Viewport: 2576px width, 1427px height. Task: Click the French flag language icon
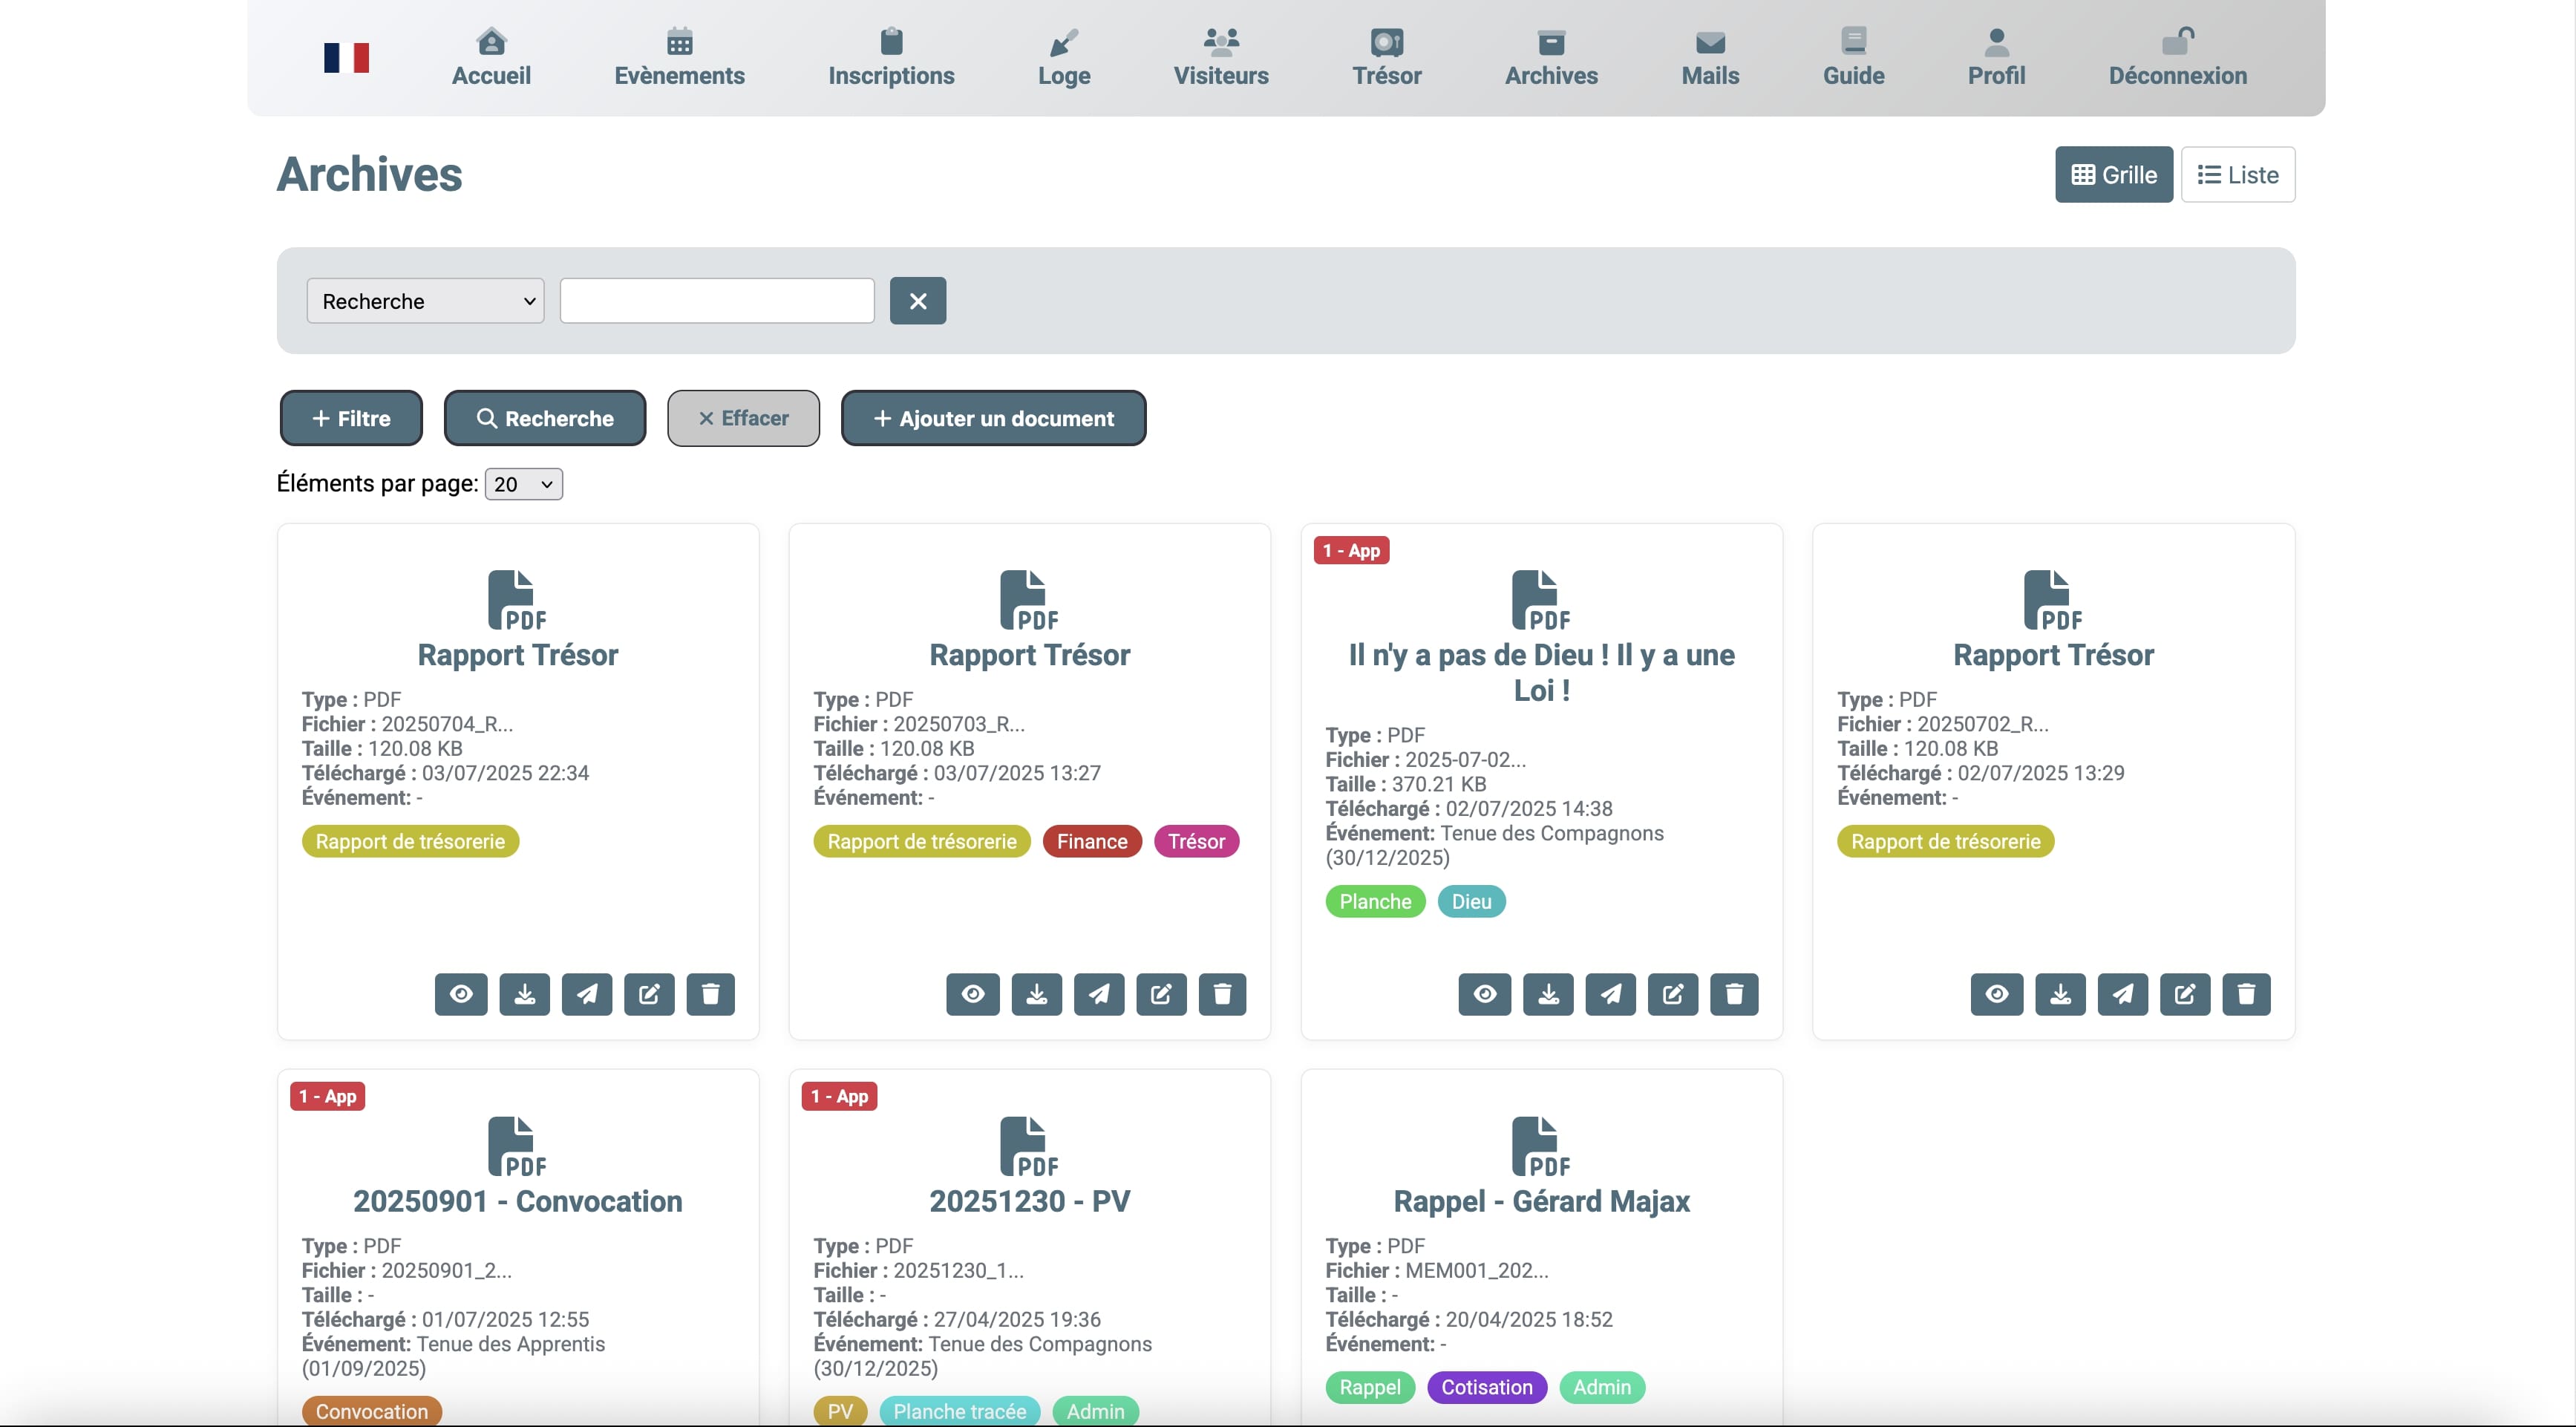coord(346,57)
